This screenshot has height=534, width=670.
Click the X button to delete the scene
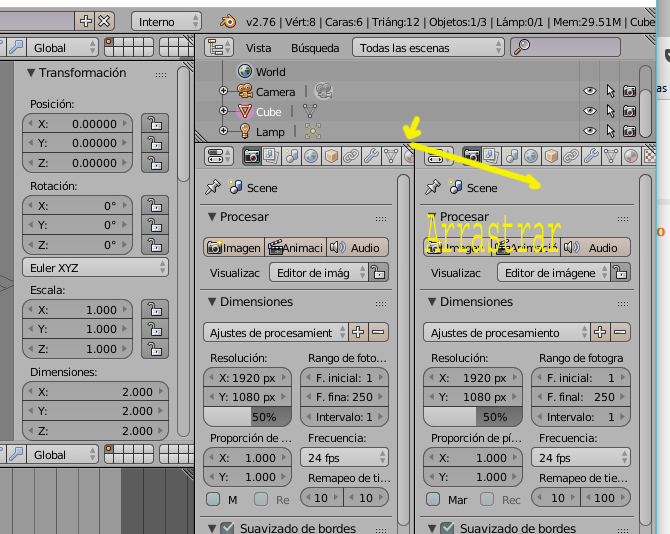(x=104, y=21)
